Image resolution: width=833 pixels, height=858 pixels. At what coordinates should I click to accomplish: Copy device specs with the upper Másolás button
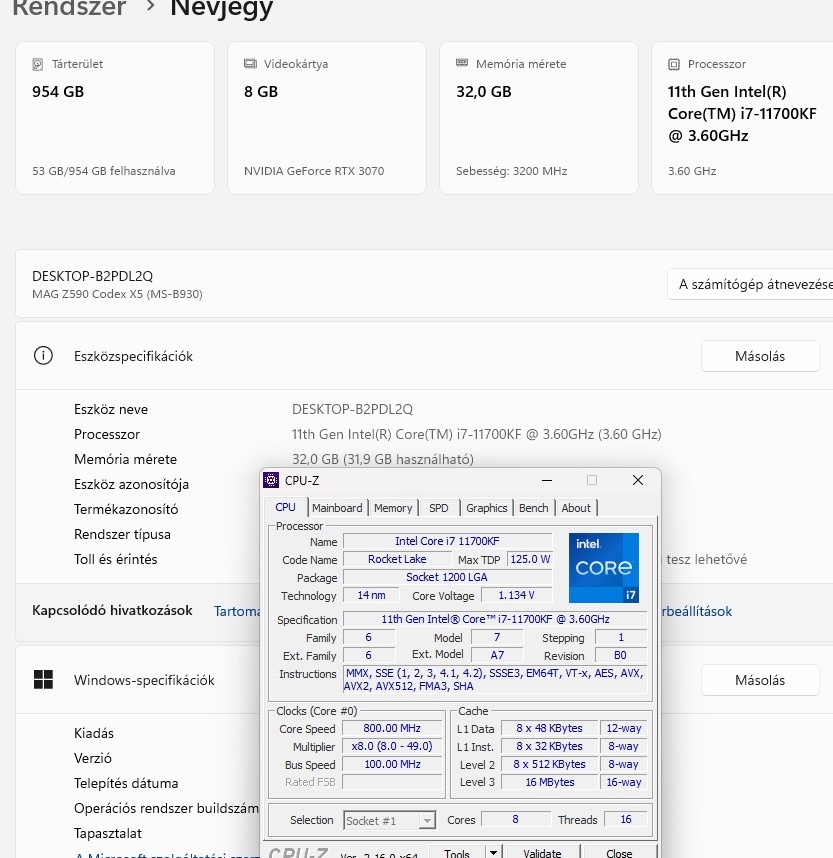pyautogui.click(x=760, y=356)
